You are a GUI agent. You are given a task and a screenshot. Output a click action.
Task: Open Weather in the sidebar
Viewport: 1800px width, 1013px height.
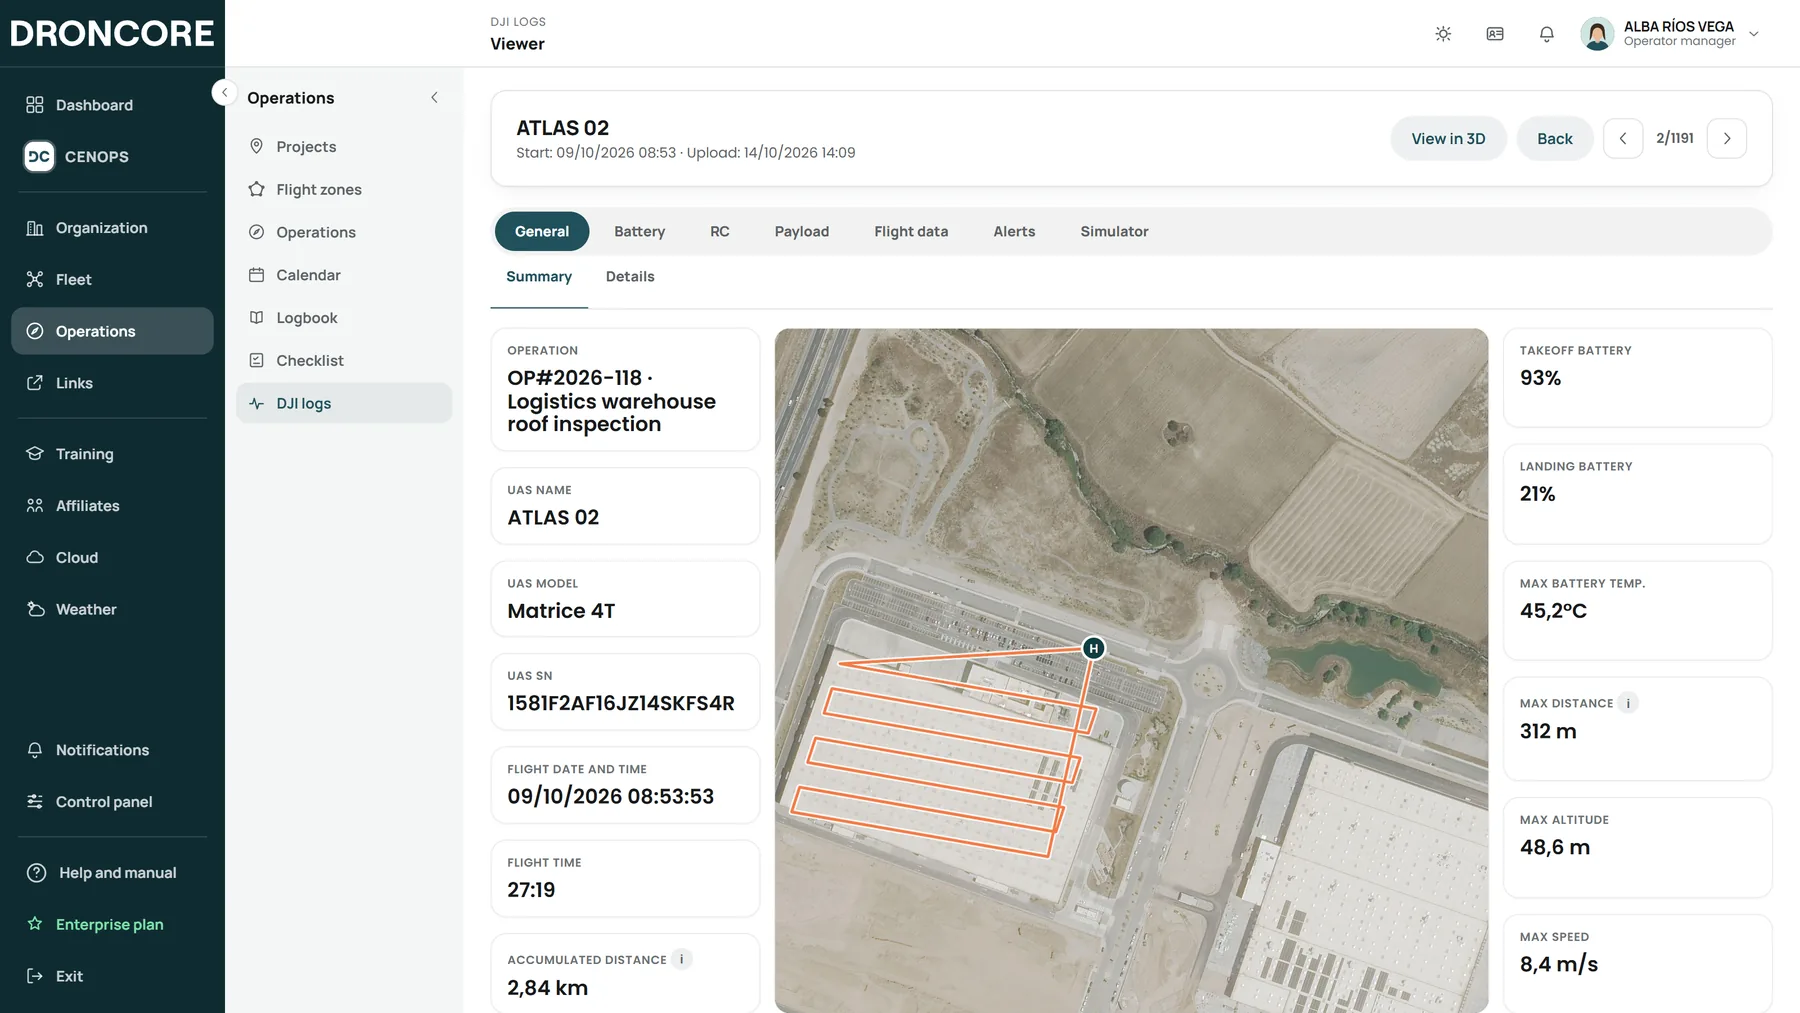click(112, 609)
